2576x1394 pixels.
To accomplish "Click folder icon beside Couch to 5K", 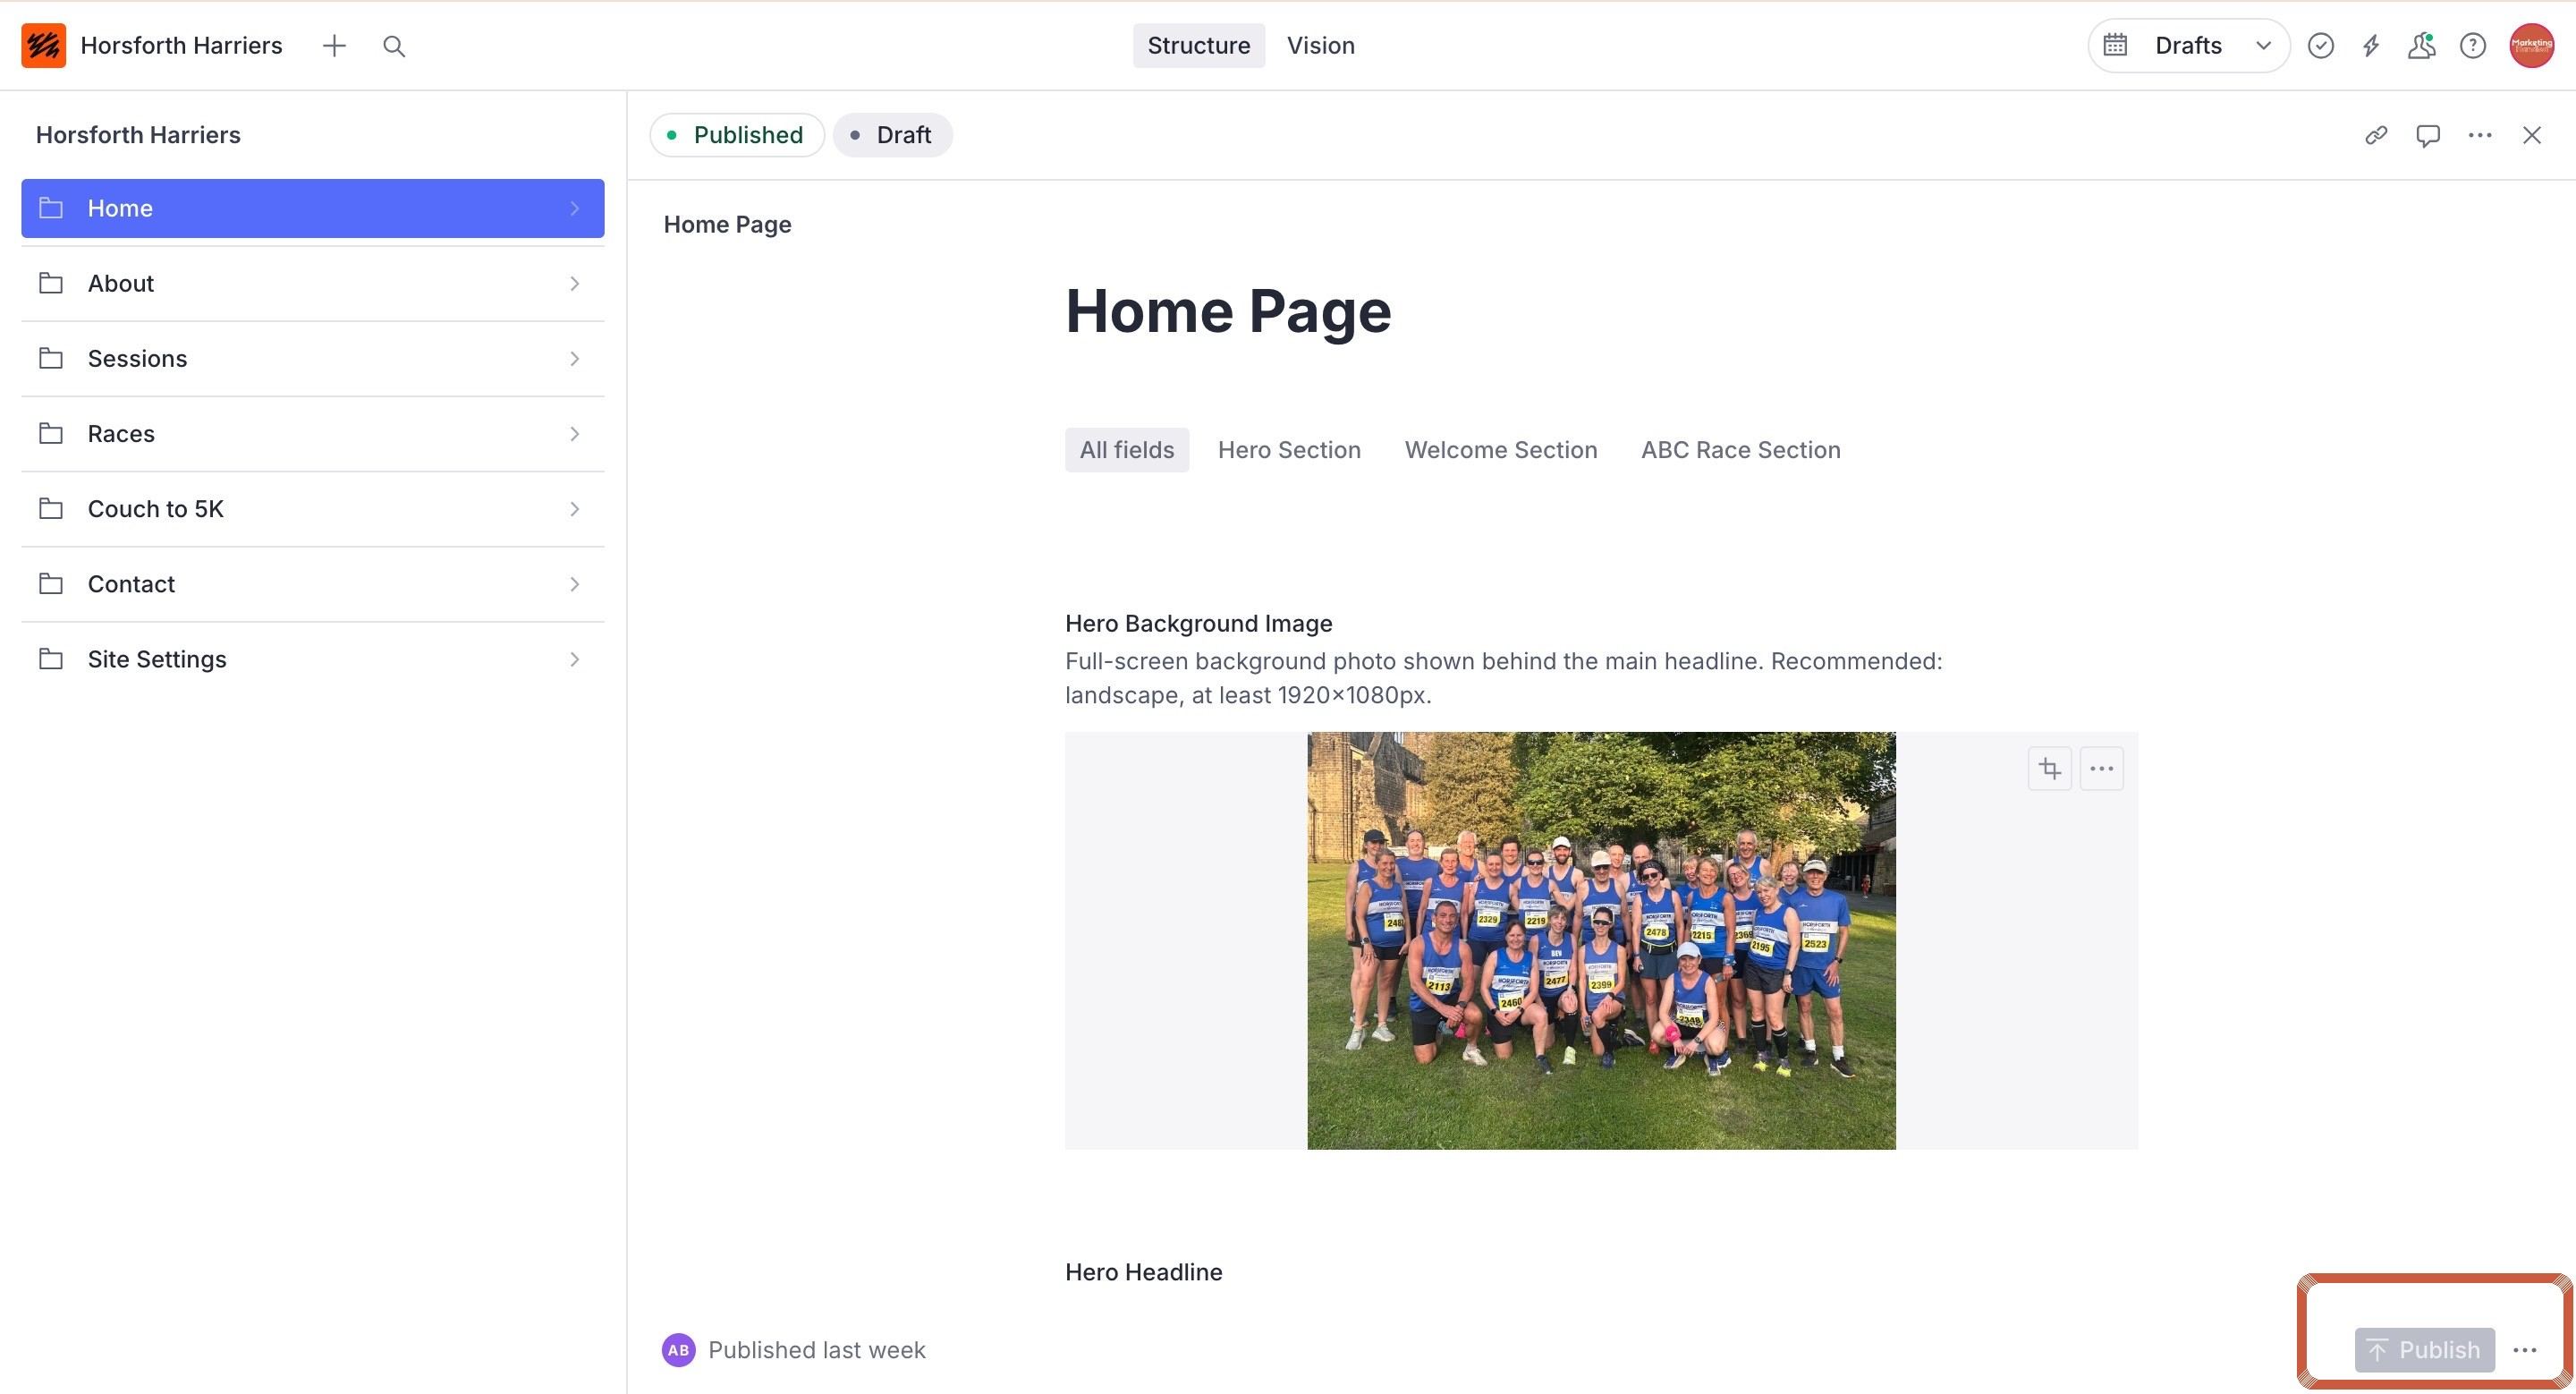I will coord(51,508).
